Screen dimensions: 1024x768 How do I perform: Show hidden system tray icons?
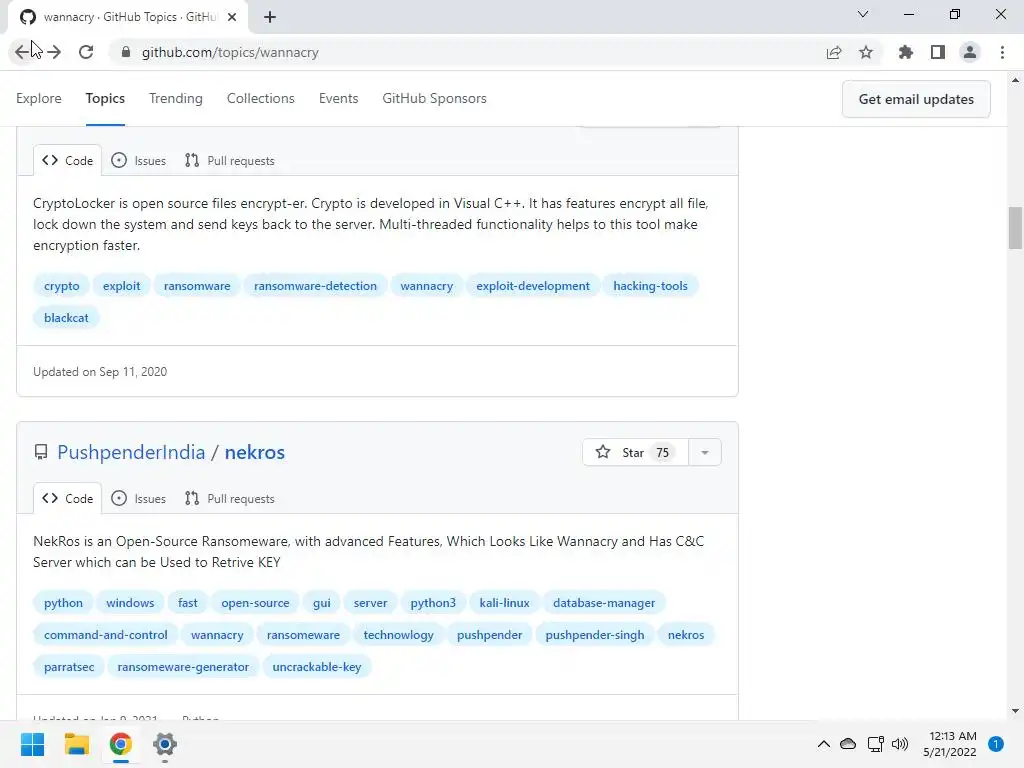point(824,744)
